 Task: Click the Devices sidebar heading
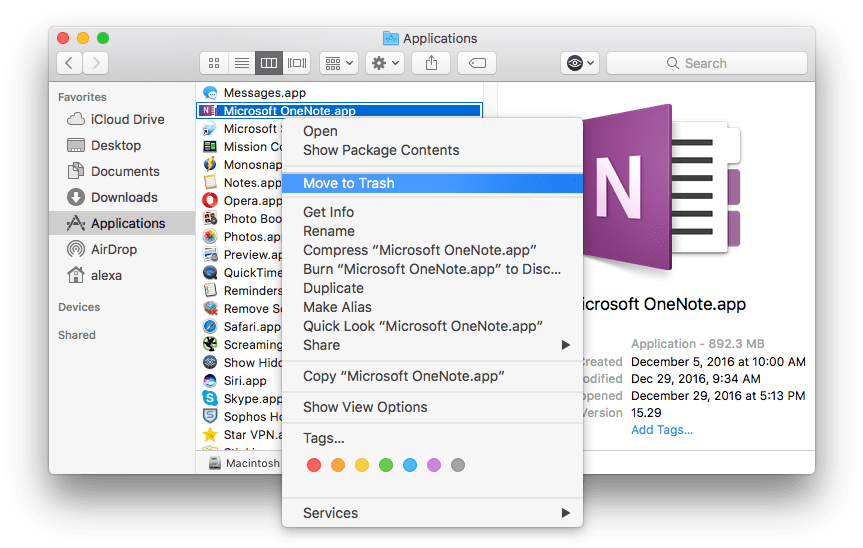(79, 307)
